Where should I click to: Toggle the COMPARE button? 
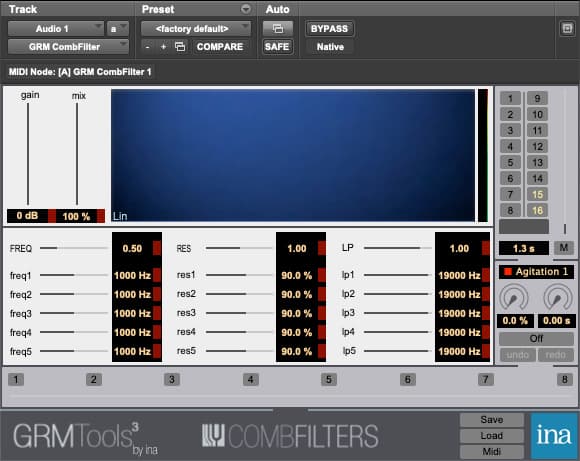click(220, 47)
